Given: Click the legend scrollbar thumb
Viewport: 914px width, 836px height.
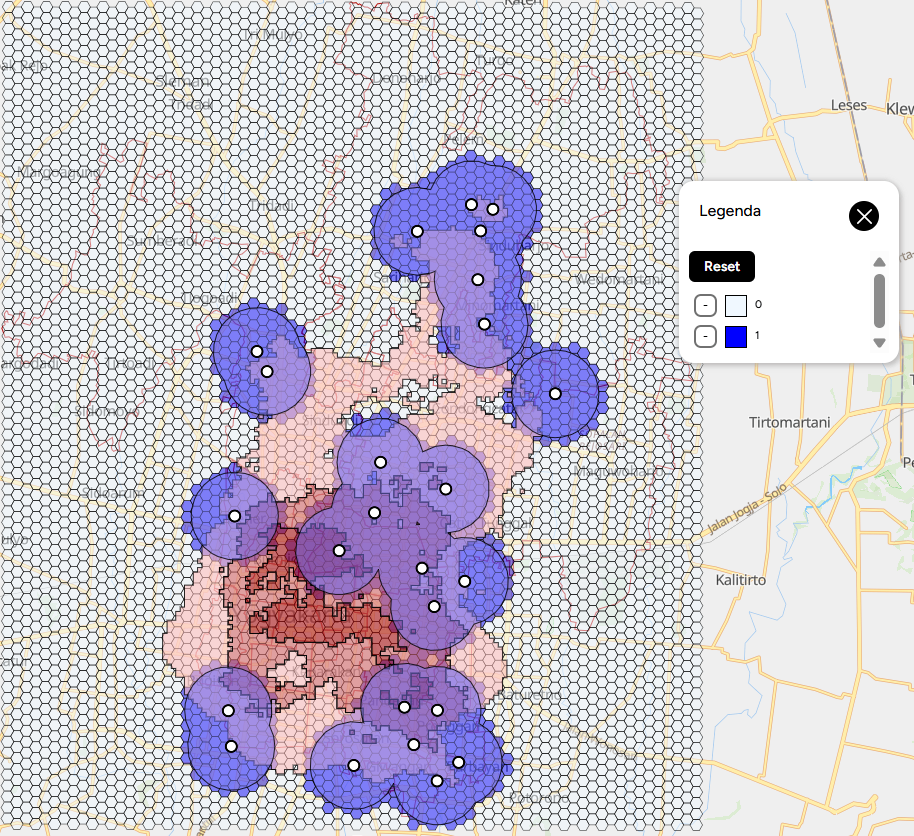Looking at the screenshot, I should click(x=880, y=301).
